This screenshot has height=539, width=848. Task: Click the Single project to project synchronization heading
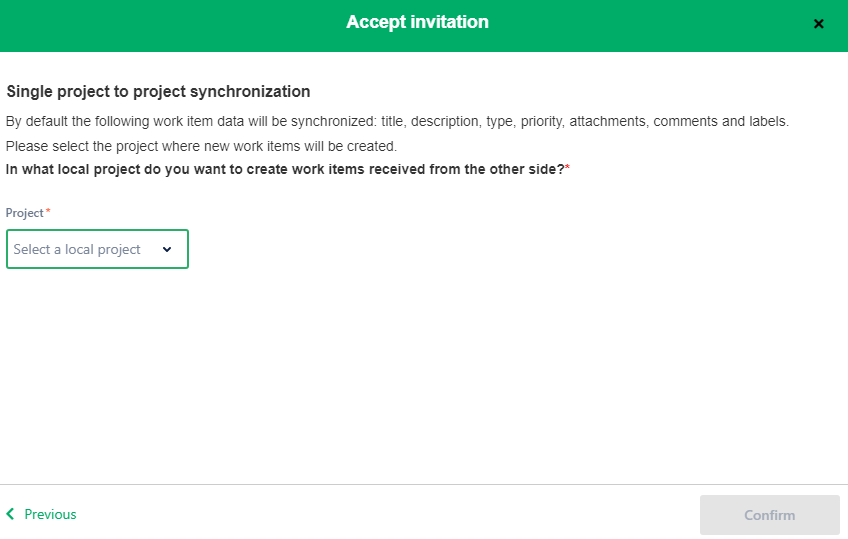[x=158, y=92]
